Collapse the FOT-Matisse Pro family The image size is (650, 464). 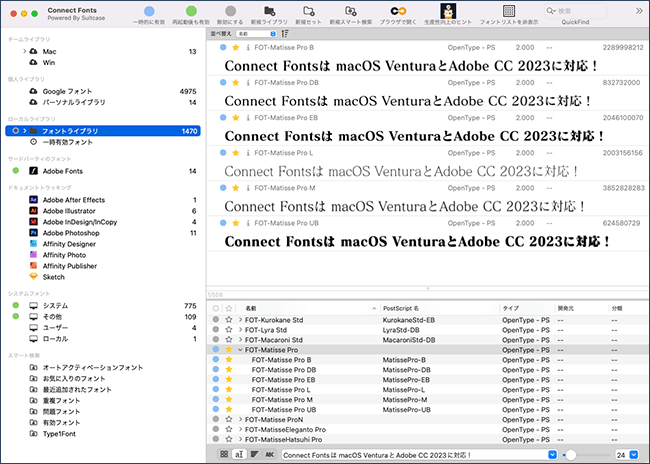pyautogui.click(x=240, y=350)
